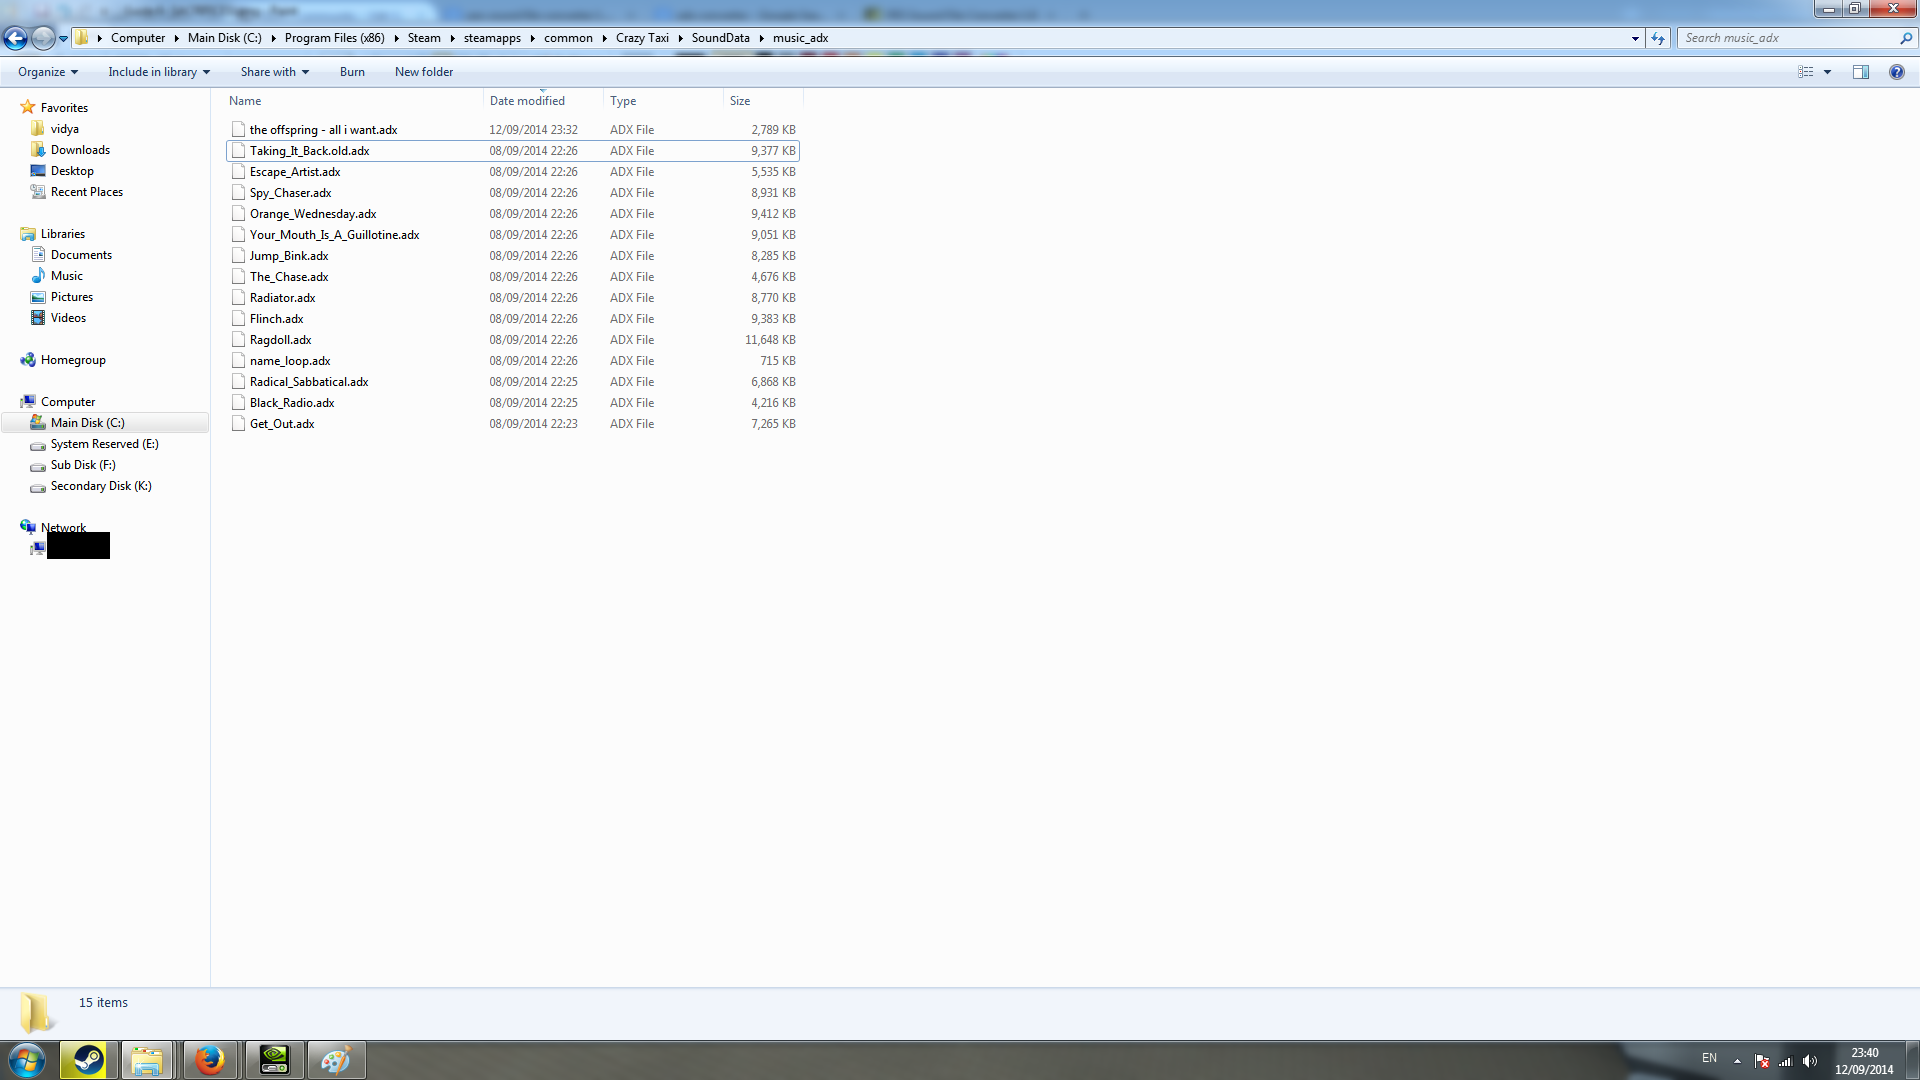Open the Organize dropdown menu
The height and width of the screenshot is (1080, 1920).
coord(47,72)
